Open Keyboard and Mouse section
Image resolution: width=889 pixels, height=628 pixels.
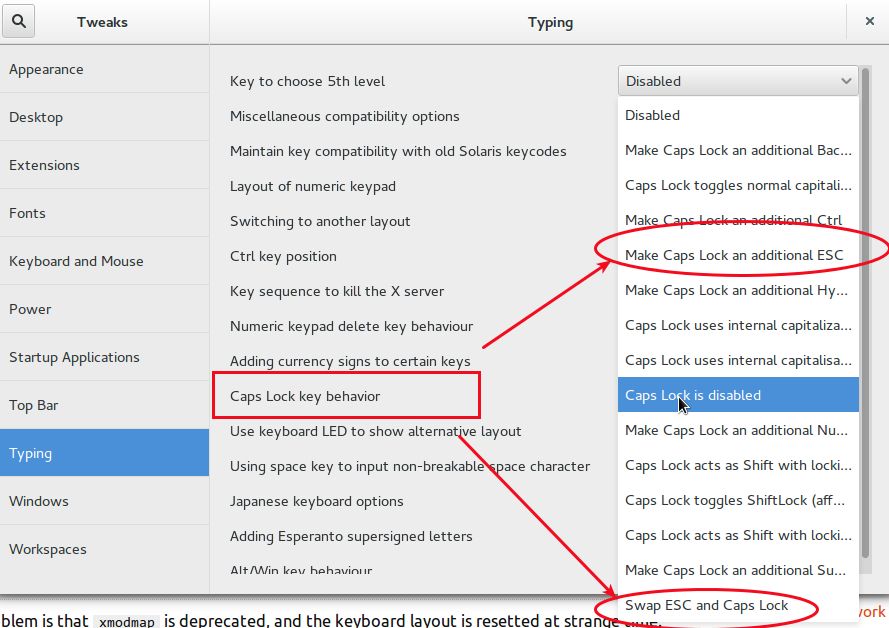[x=104, y=261]
